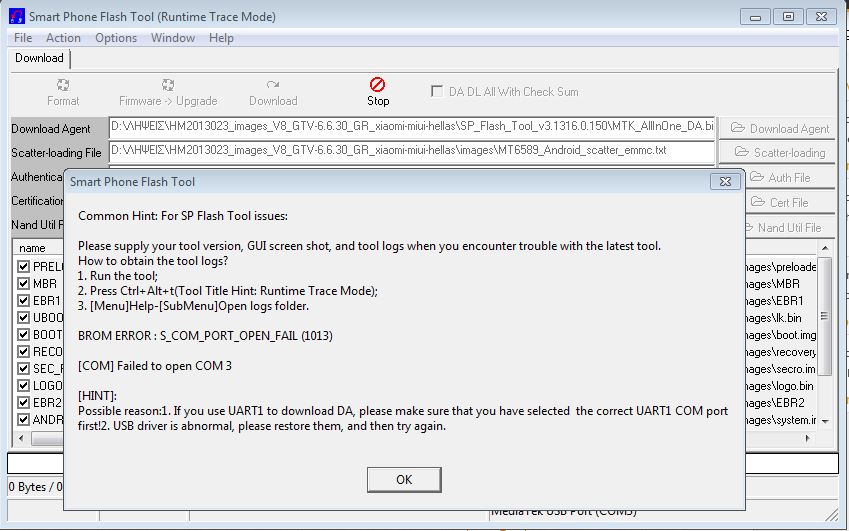Click the partition list down scroll arrow
The image size is (849, 531).
click(x=825, y=421)
